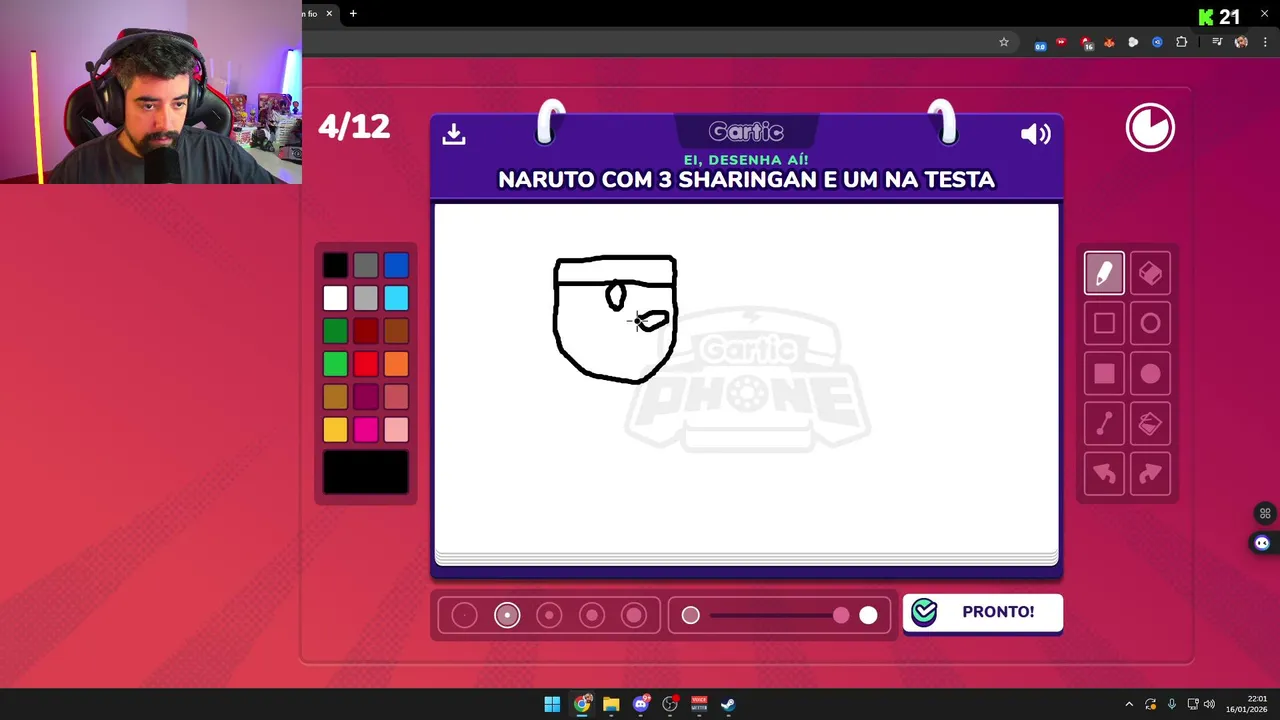
Task: Launch Steam from the taskbar
Action: pos(728,704)
